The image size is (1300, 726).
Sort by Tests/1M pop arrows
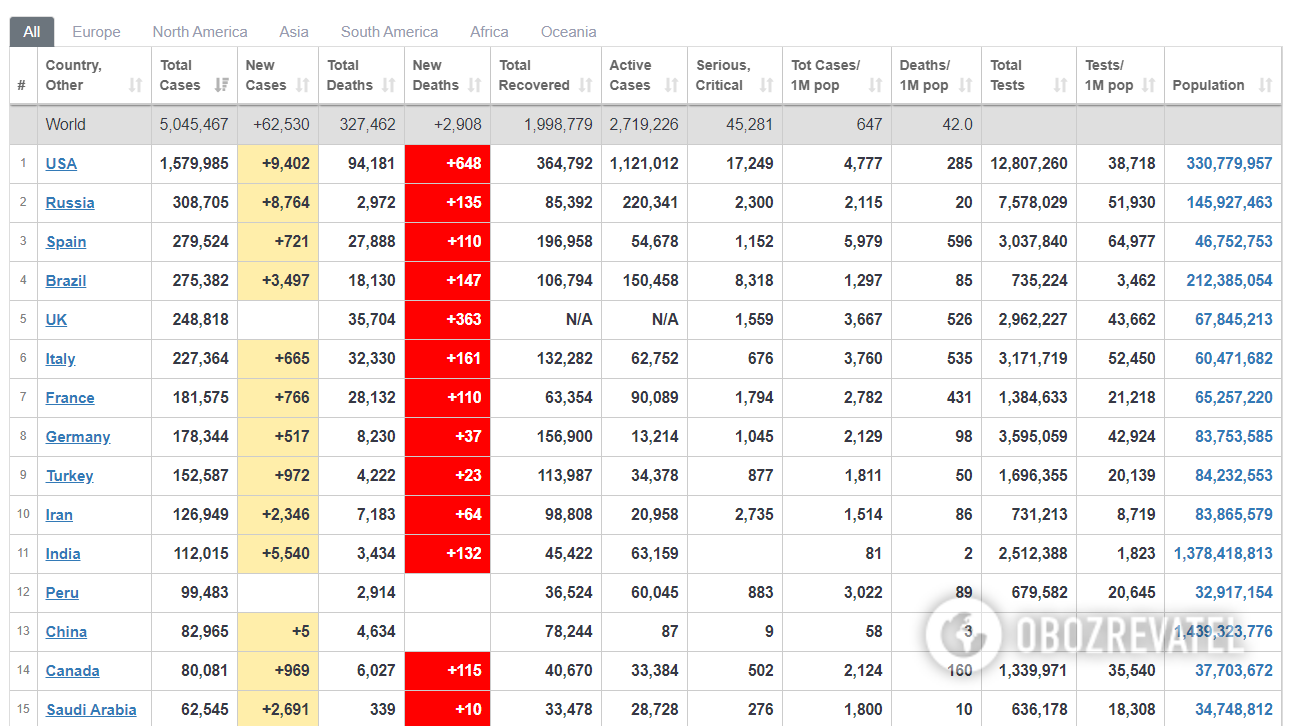(x=1148, y=86)
